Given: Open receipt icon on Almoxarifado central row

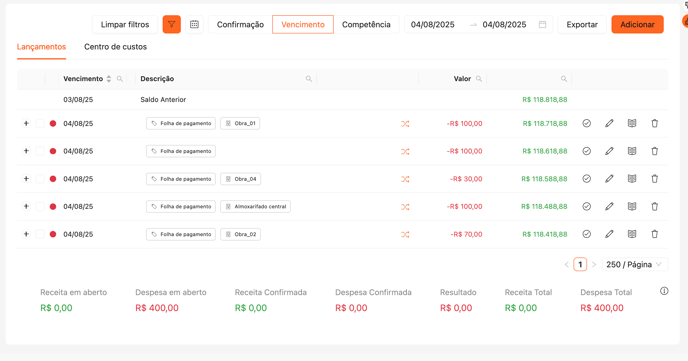Looking at the screenshot, I should (x=632, y=206).
